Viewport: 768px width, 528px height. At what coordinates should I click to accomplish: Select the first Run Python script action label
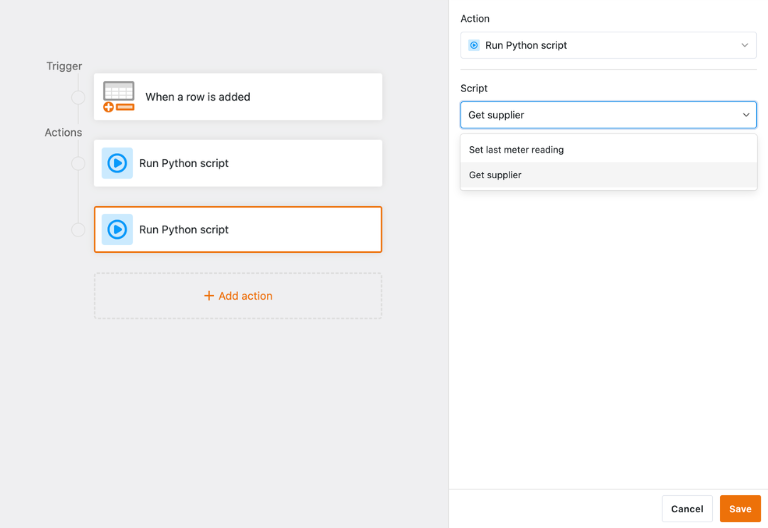pyautogui.click(x=184, y=163)
